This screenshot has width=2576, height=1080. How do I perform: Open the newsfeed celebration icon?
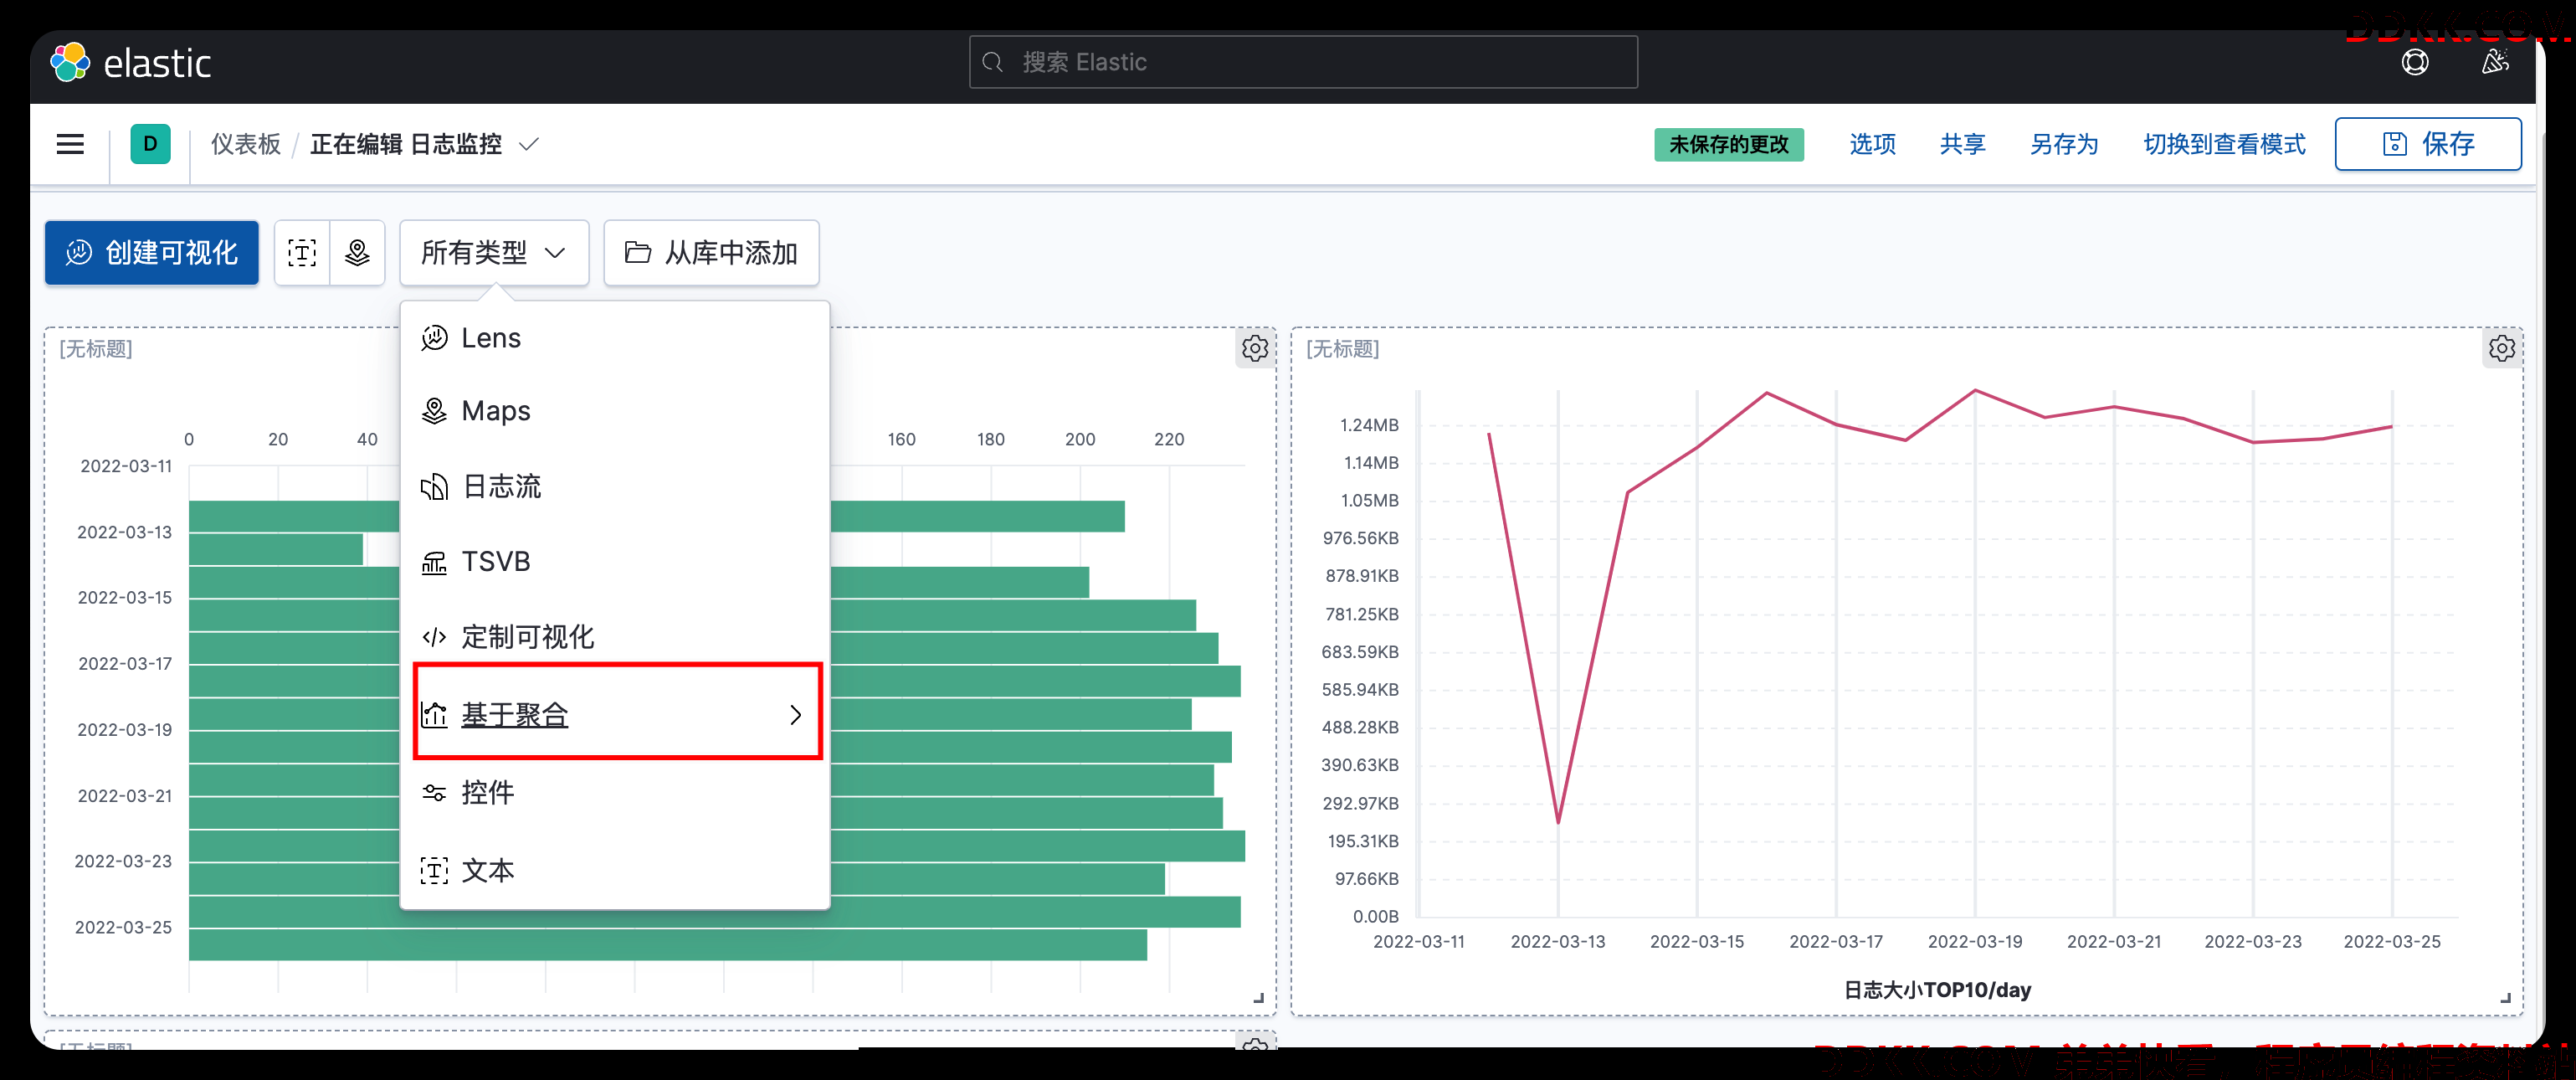[2494, 62]
